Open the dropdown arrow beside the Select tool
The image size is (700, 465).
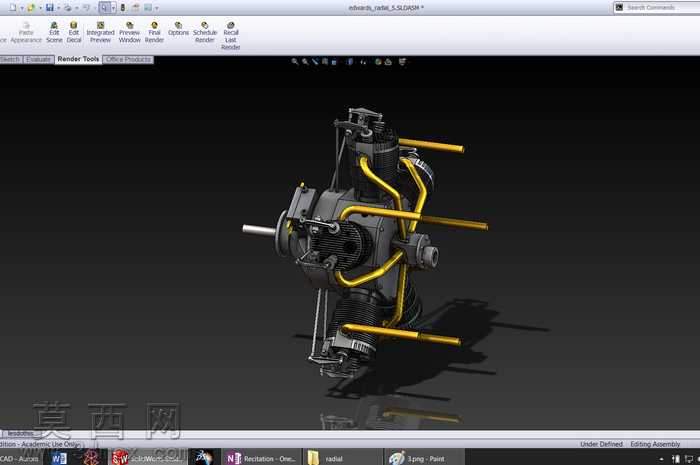click(113, 8)
